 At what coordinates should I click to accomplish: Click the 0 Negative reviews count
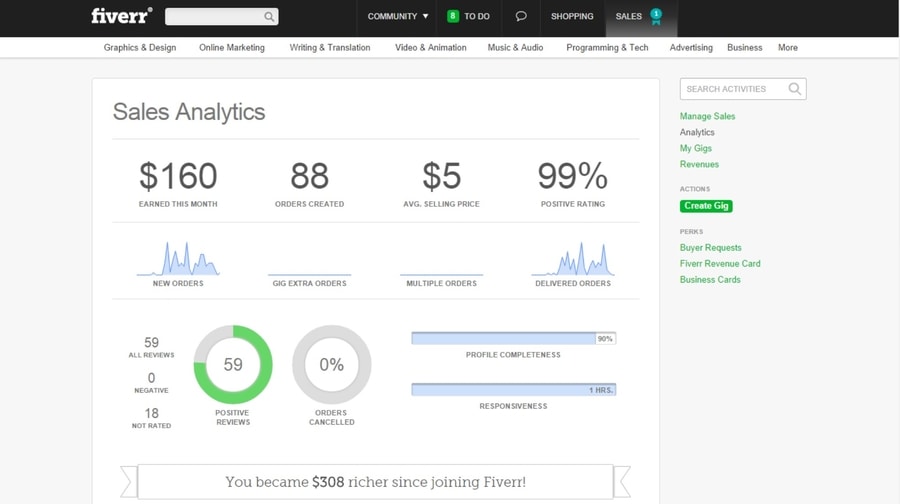[152, 378]
